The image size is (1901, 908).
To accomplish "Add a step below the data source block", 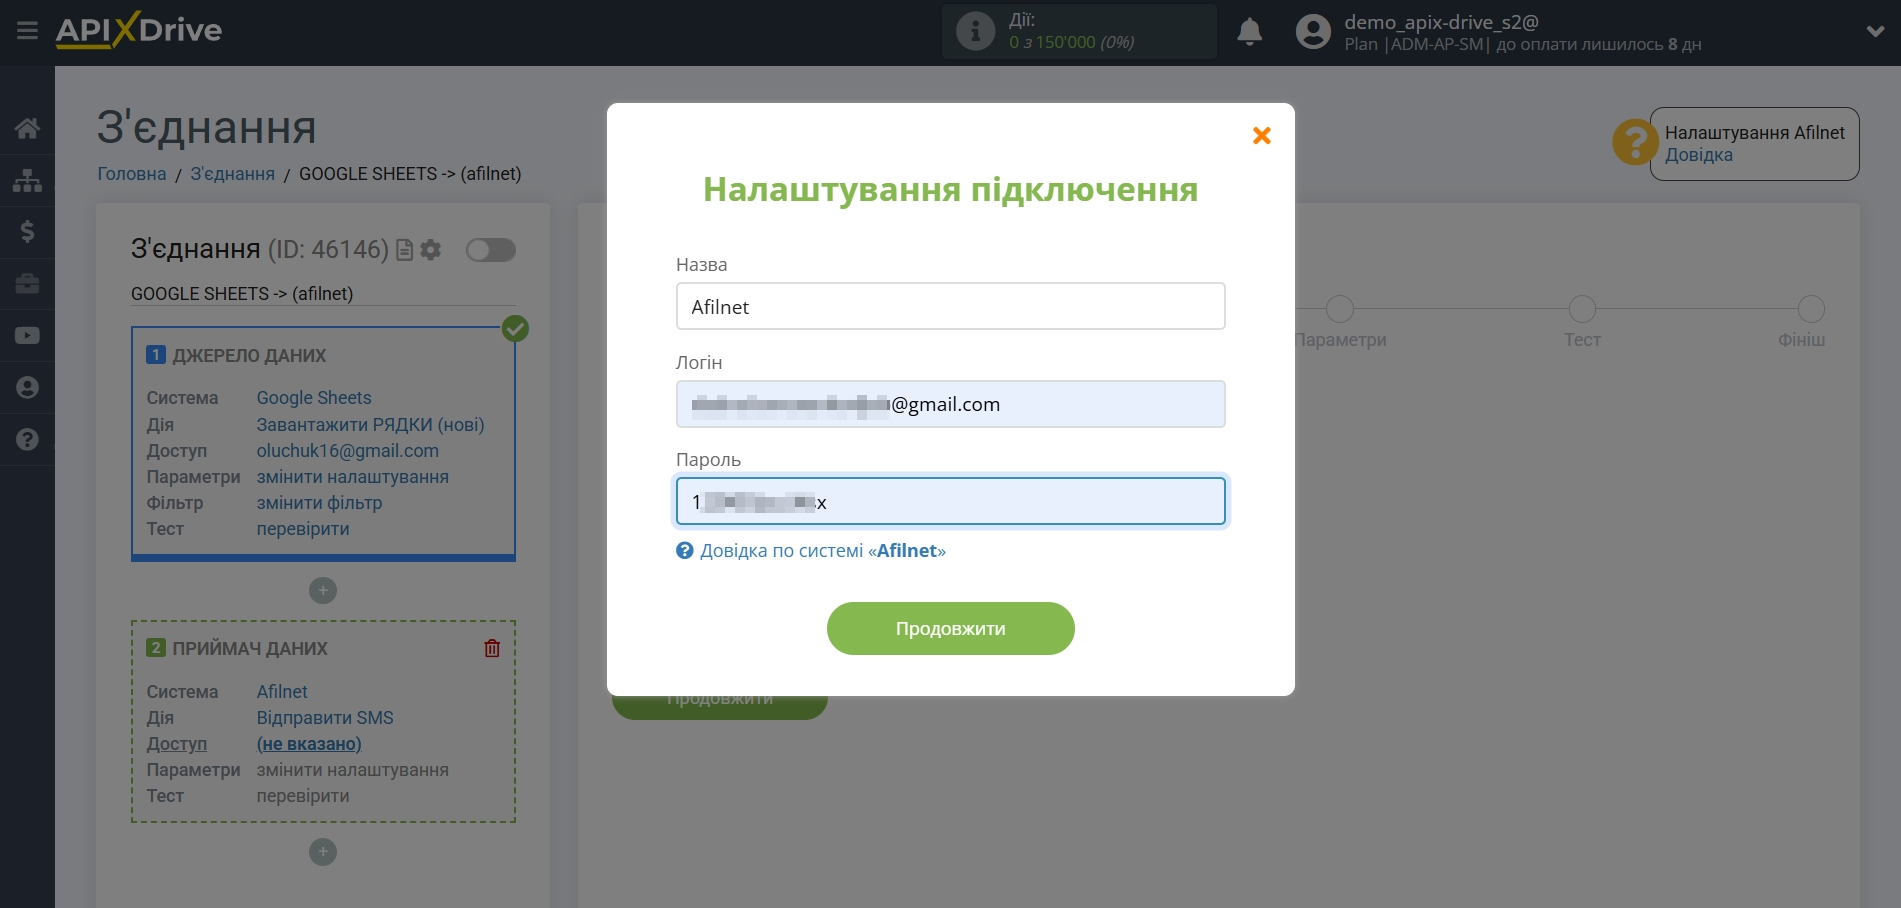I will [x=322, y=591].
